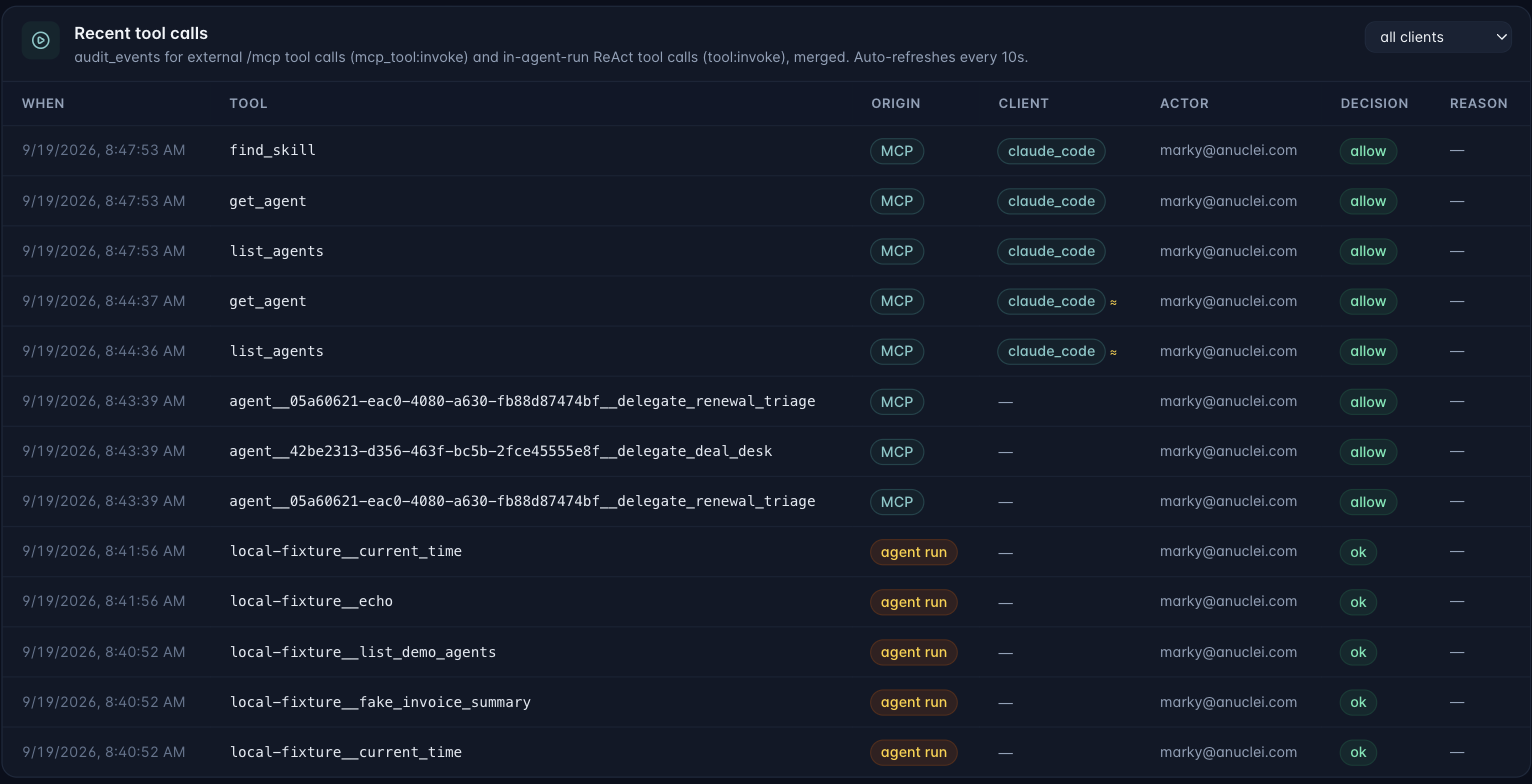Click the actor email in the find_skill row
1532x784 pixels.
tap(1228, 150)
